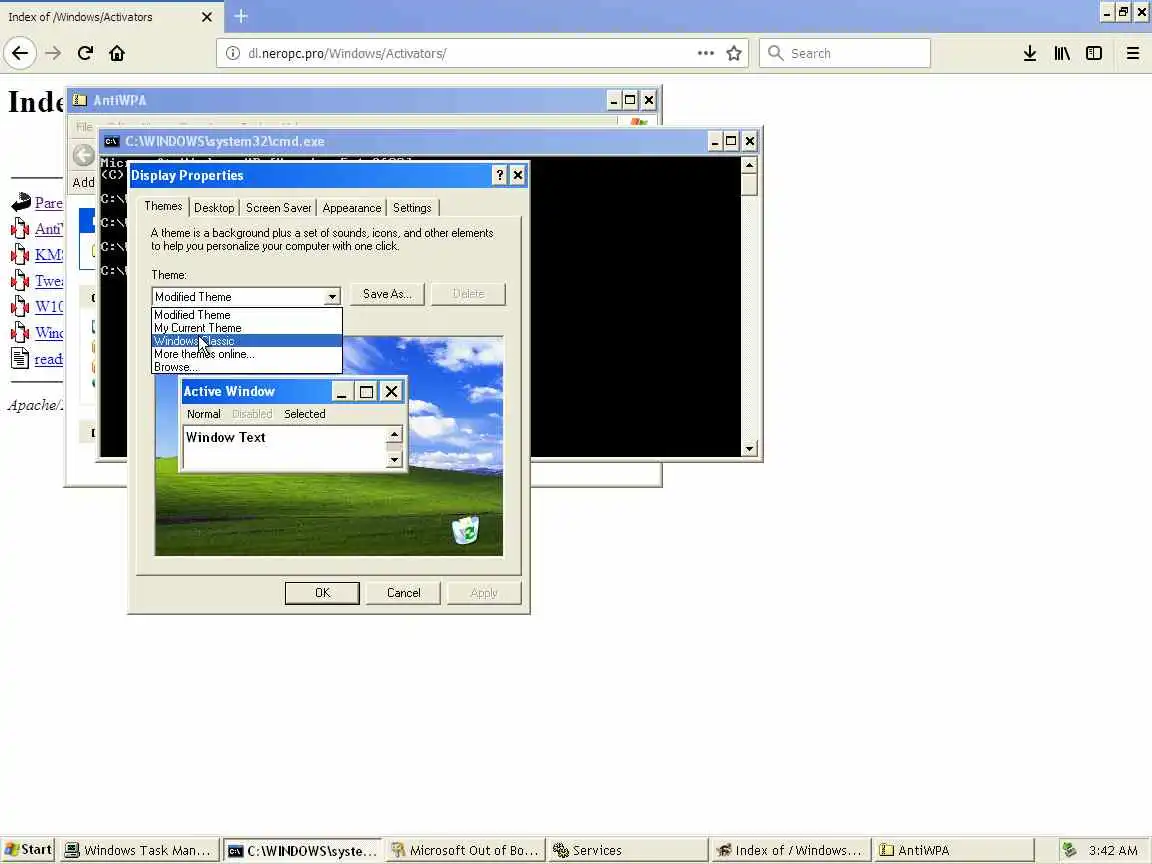Click Cancel in Display Properties
The width and height of the screenshot is (1152, 864).
click(403, 593)
